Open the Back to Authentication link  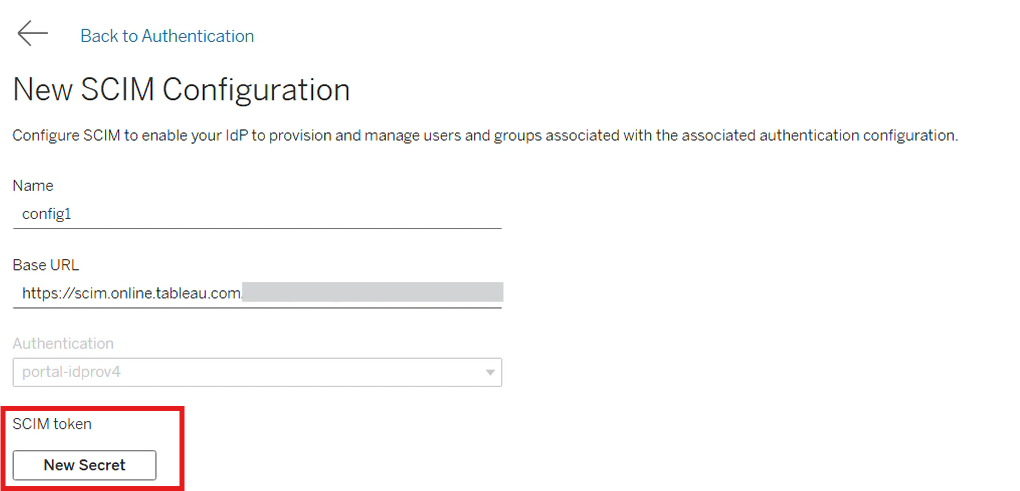(x=167, y=36)
